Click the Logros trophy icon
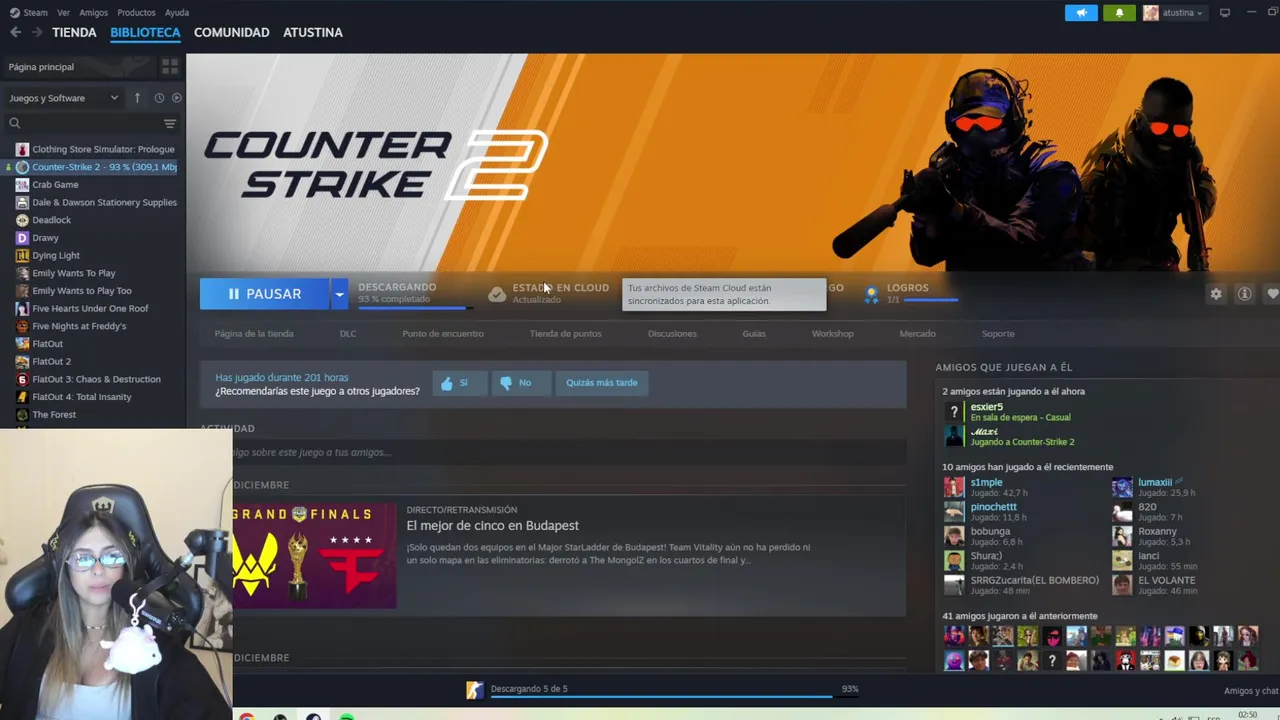 click(871, 294)
